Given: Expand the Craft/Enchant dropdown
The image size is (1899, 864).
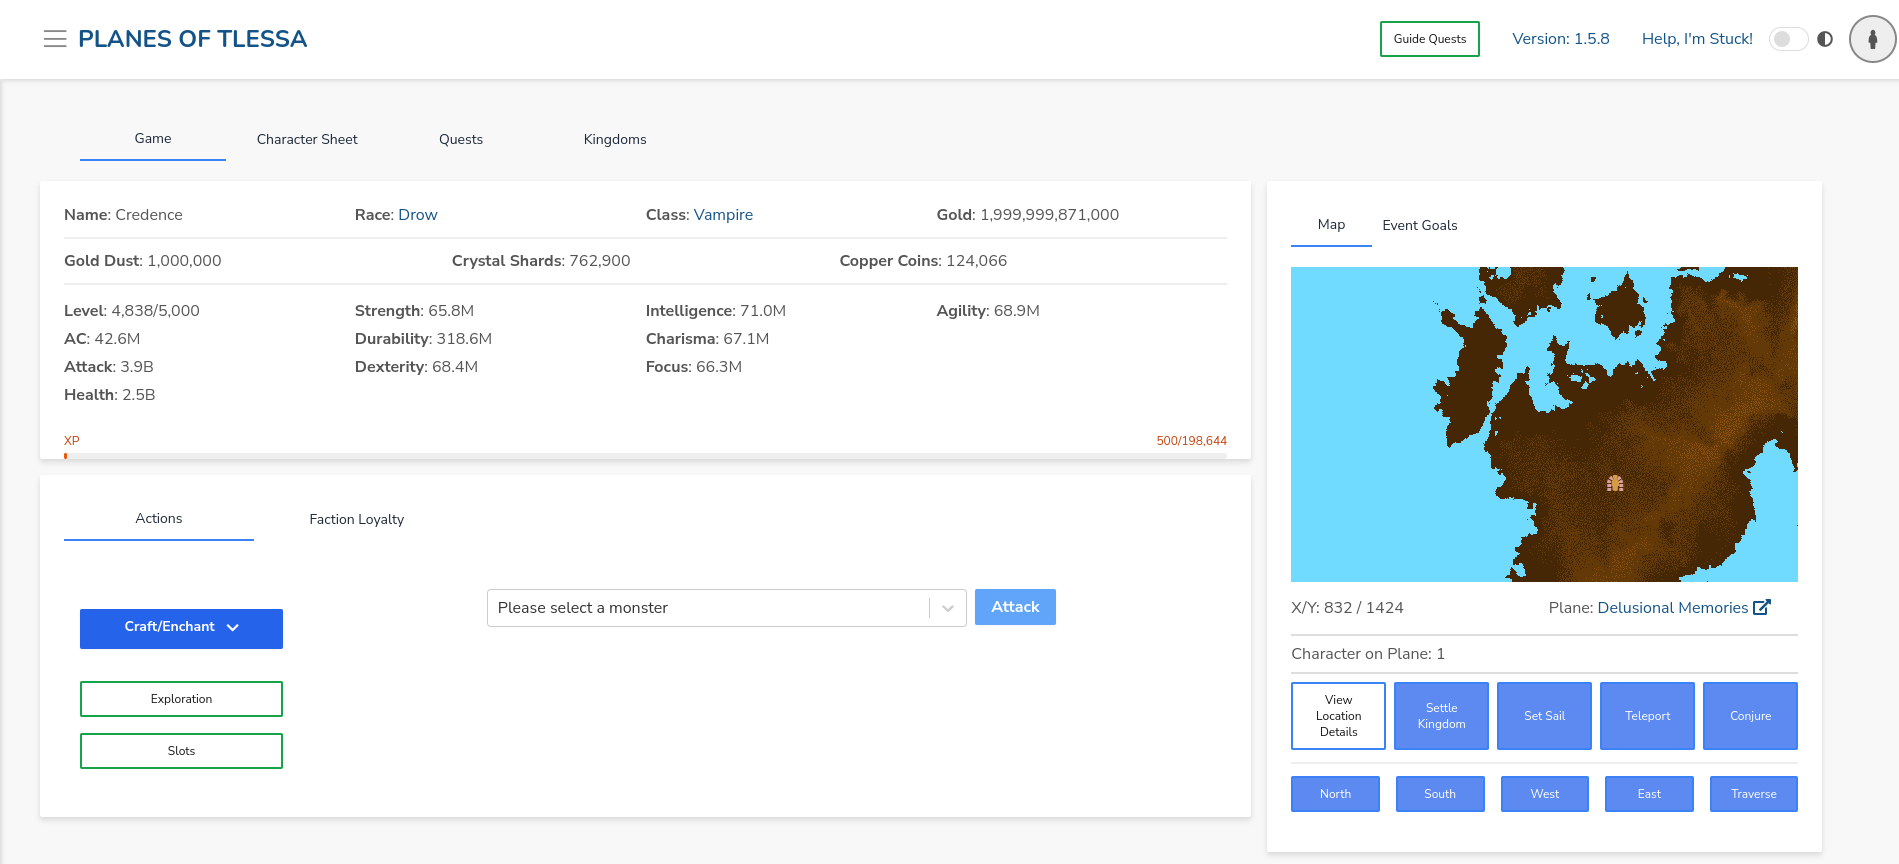Looking at the screenshot, I should (x=181, y=628).
